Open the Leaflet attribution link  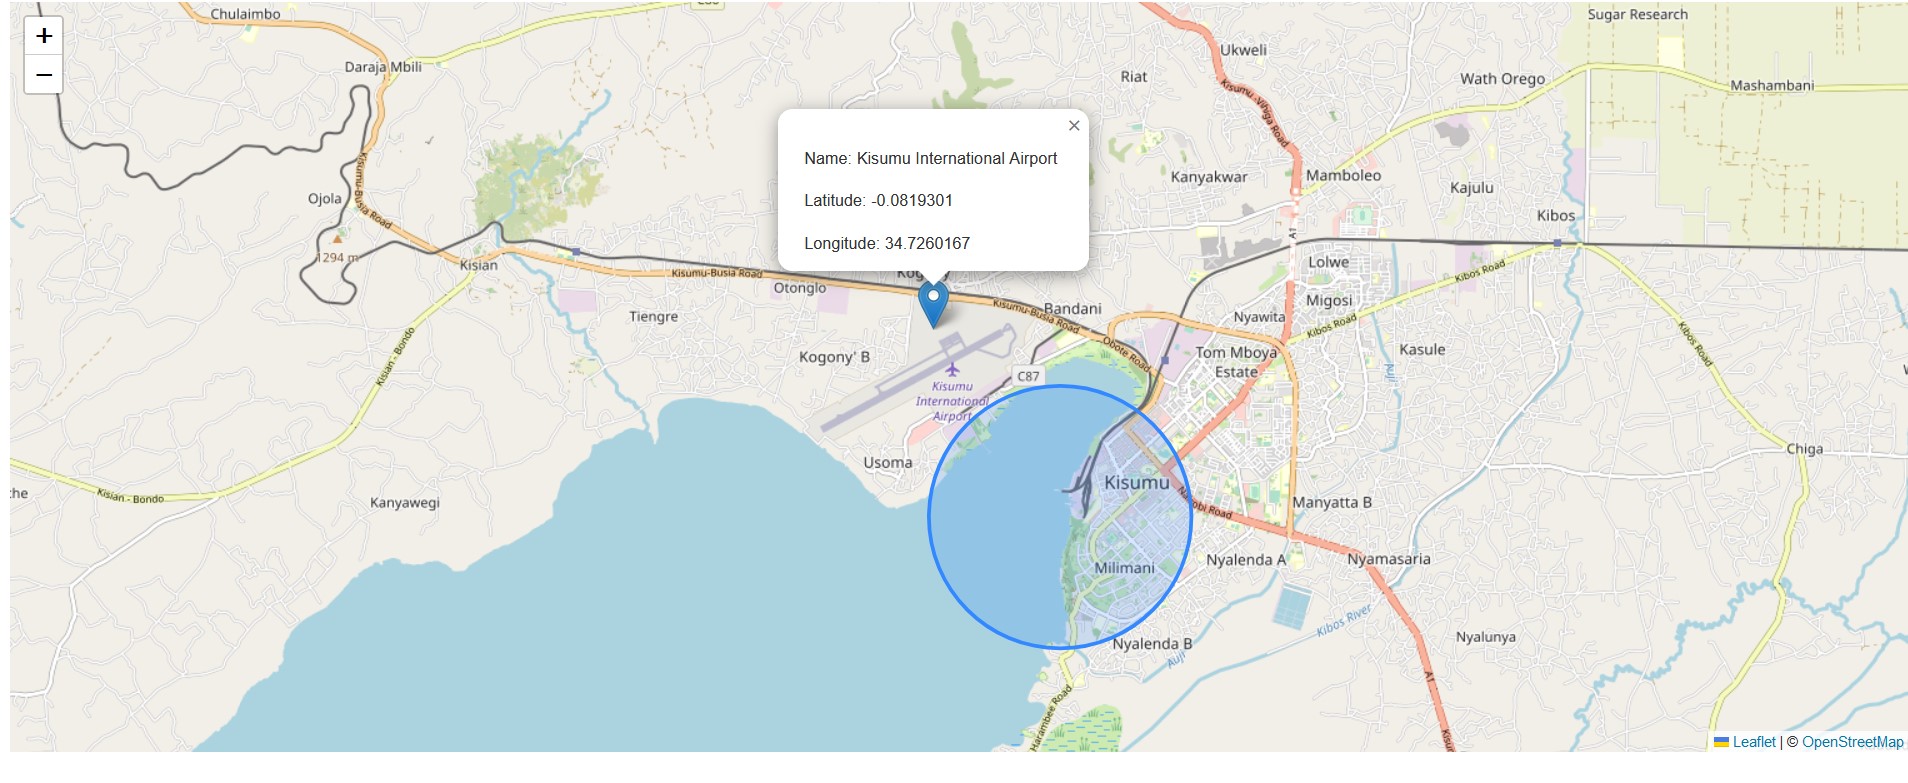(1754, 742)
